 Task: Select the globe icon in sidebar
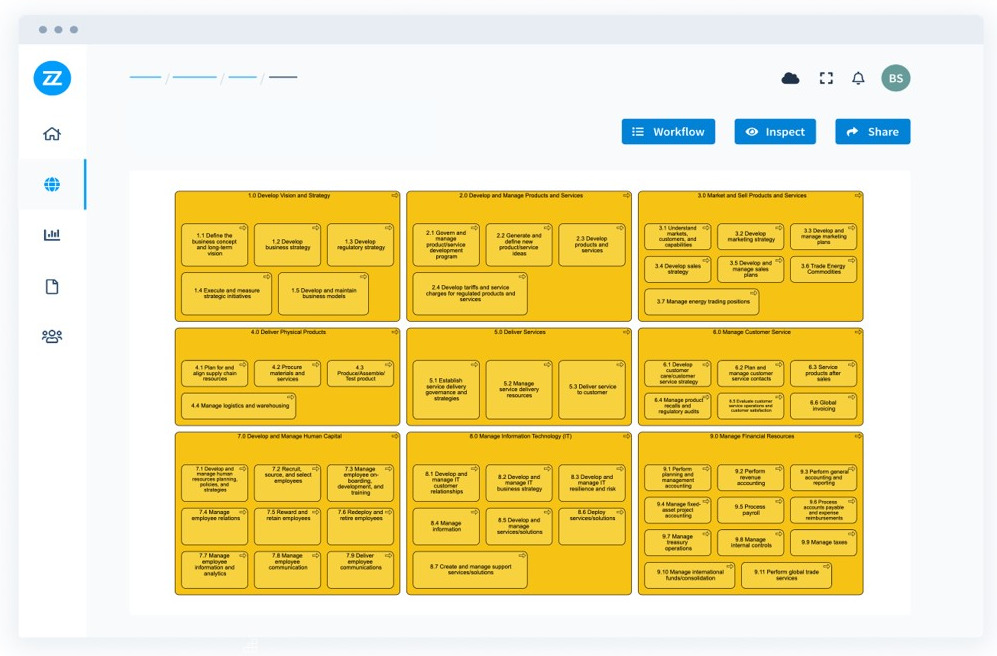(52, 184)
